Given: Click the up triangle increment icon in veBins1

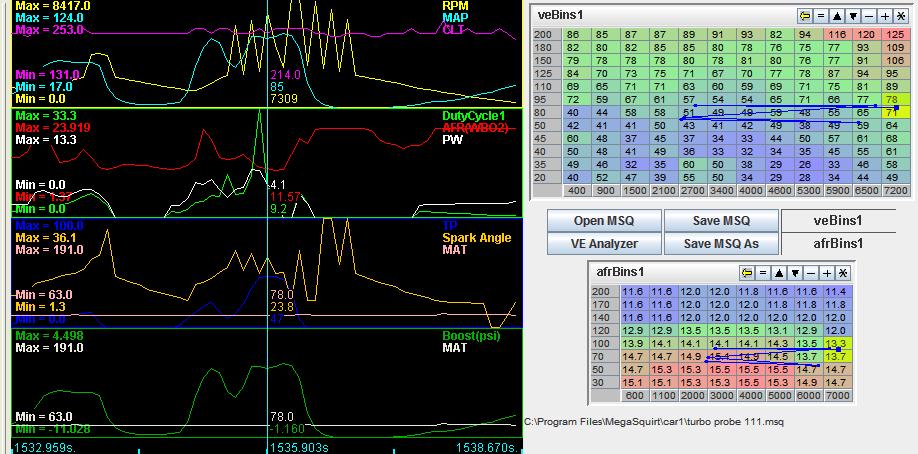Looking at the screenshot, I should click(837, 16).
